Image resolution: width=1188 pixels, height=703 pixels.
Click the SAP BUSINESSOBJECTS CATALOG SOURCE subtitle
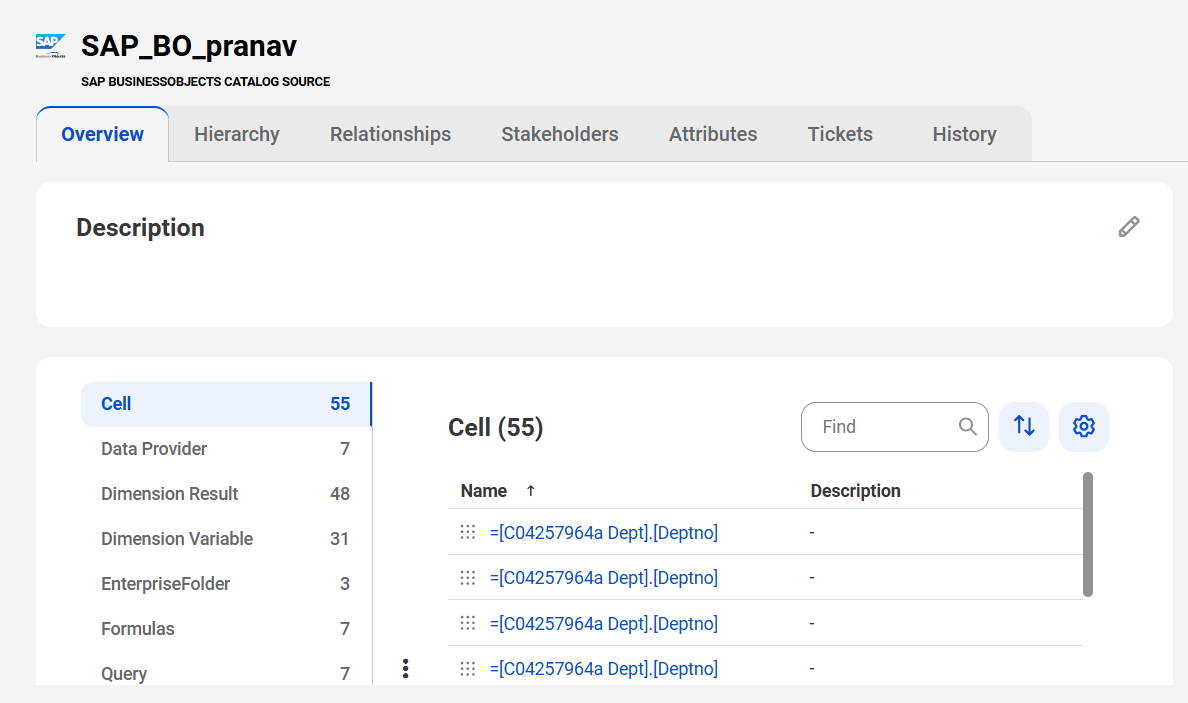click(205, 82)
